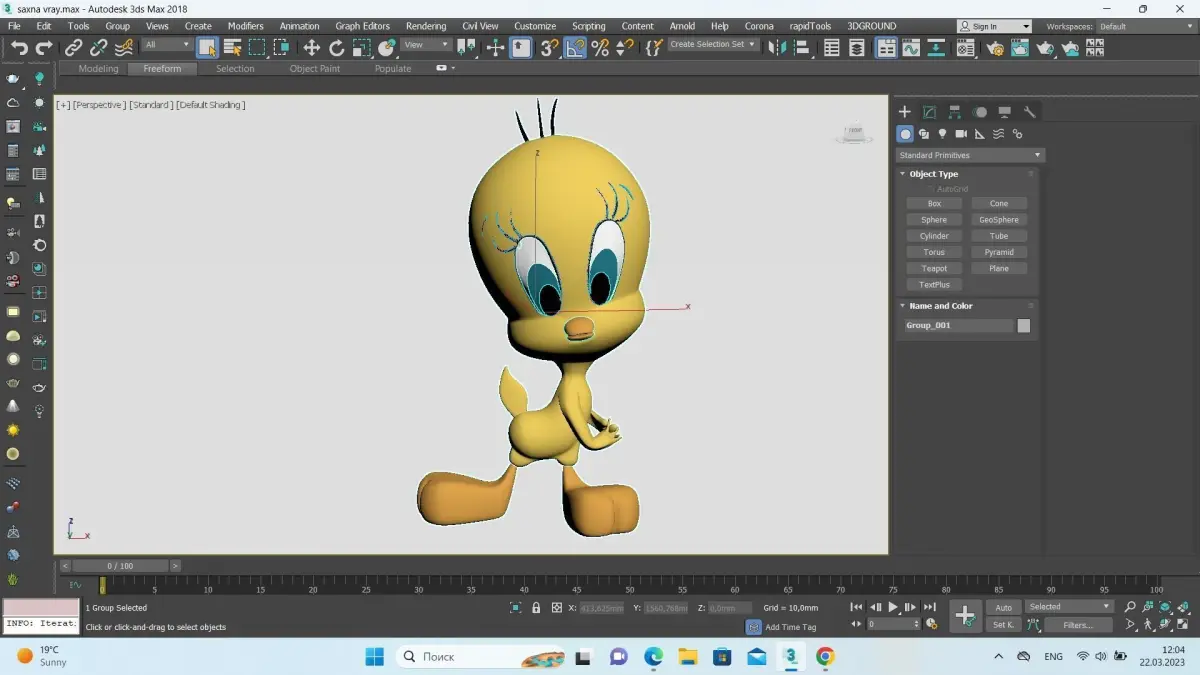Screen dimensions: 1200x675
Task: Click the TextPlus object button
Action: pyautogui.click(x=934, y=285)
